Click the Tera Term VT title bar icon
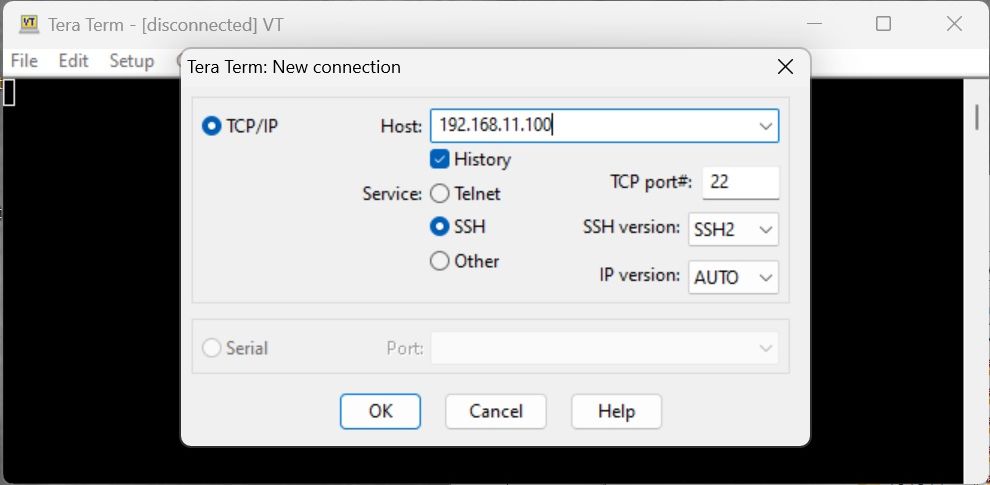The width and height of the screenshot is (990, 485). coord(28,25)
